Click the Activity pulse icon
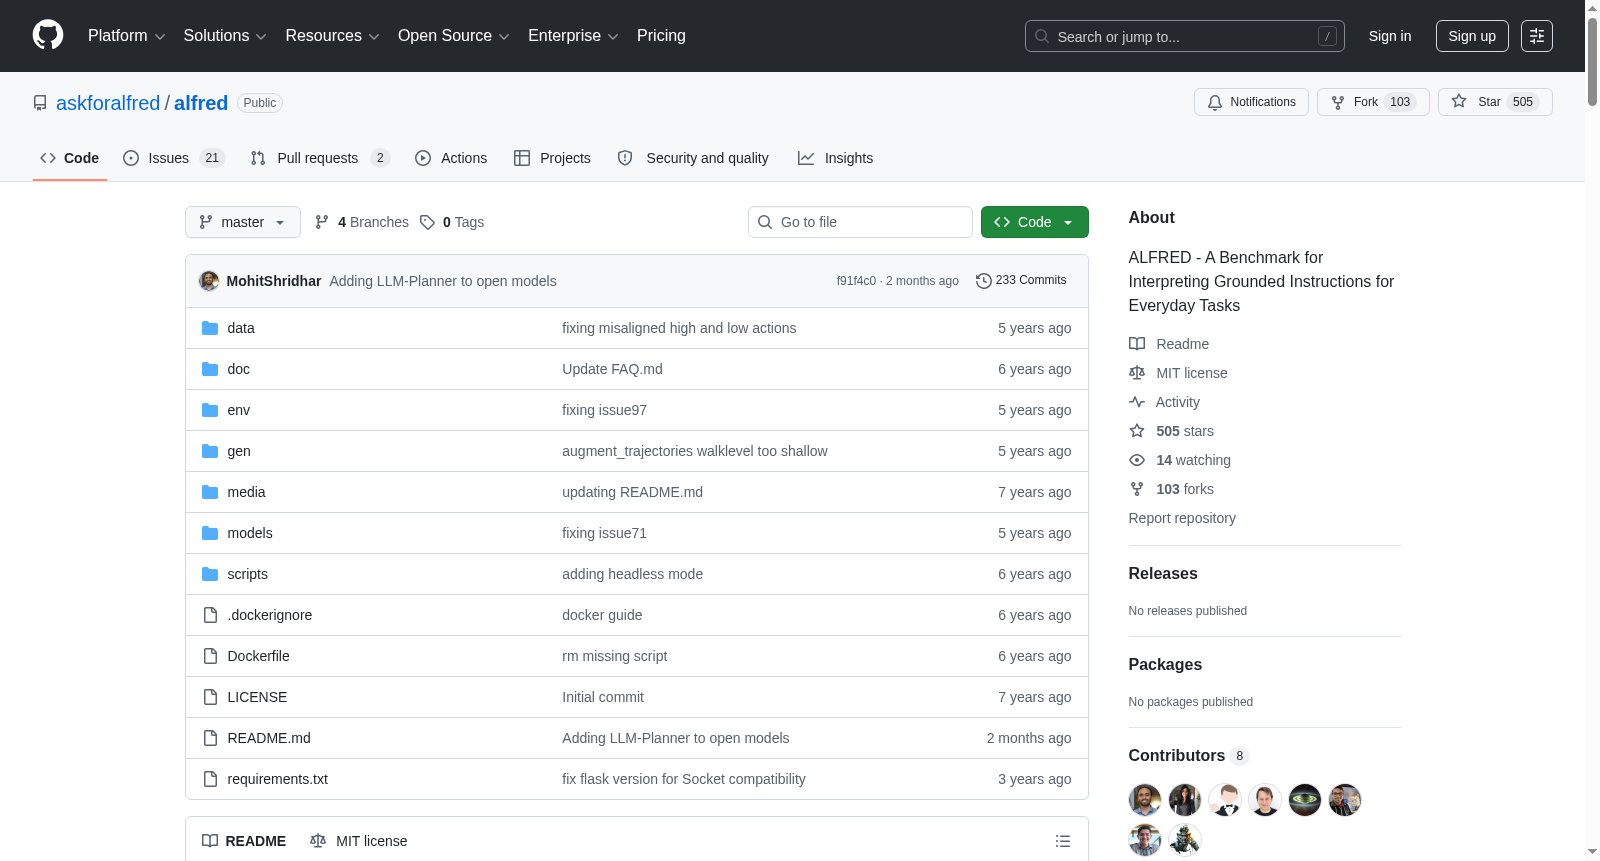 (1137, 402)
